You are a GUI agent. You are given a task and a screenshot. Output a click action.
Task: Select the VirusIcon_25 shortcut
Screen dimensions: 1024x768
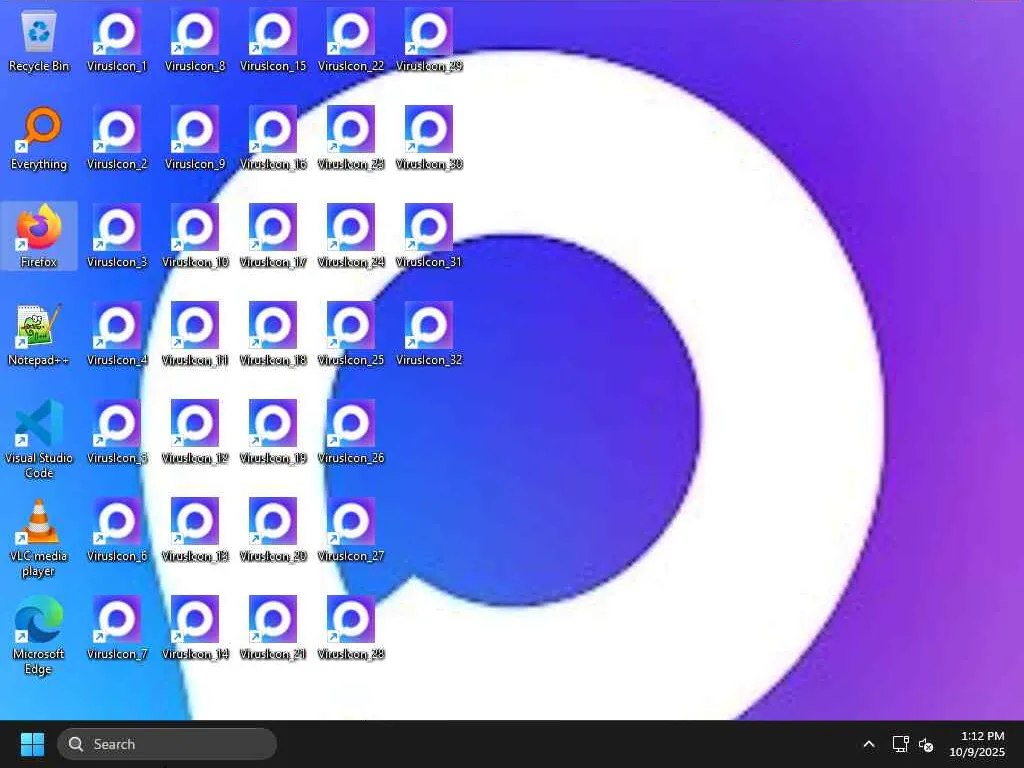(x=351, y=334)
